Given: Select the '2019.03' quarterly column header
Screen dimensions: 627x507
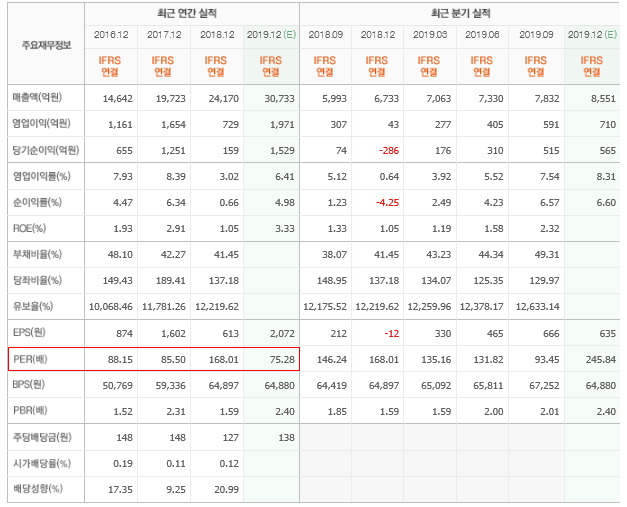Looking at the screenshot, I should [430, 35].
